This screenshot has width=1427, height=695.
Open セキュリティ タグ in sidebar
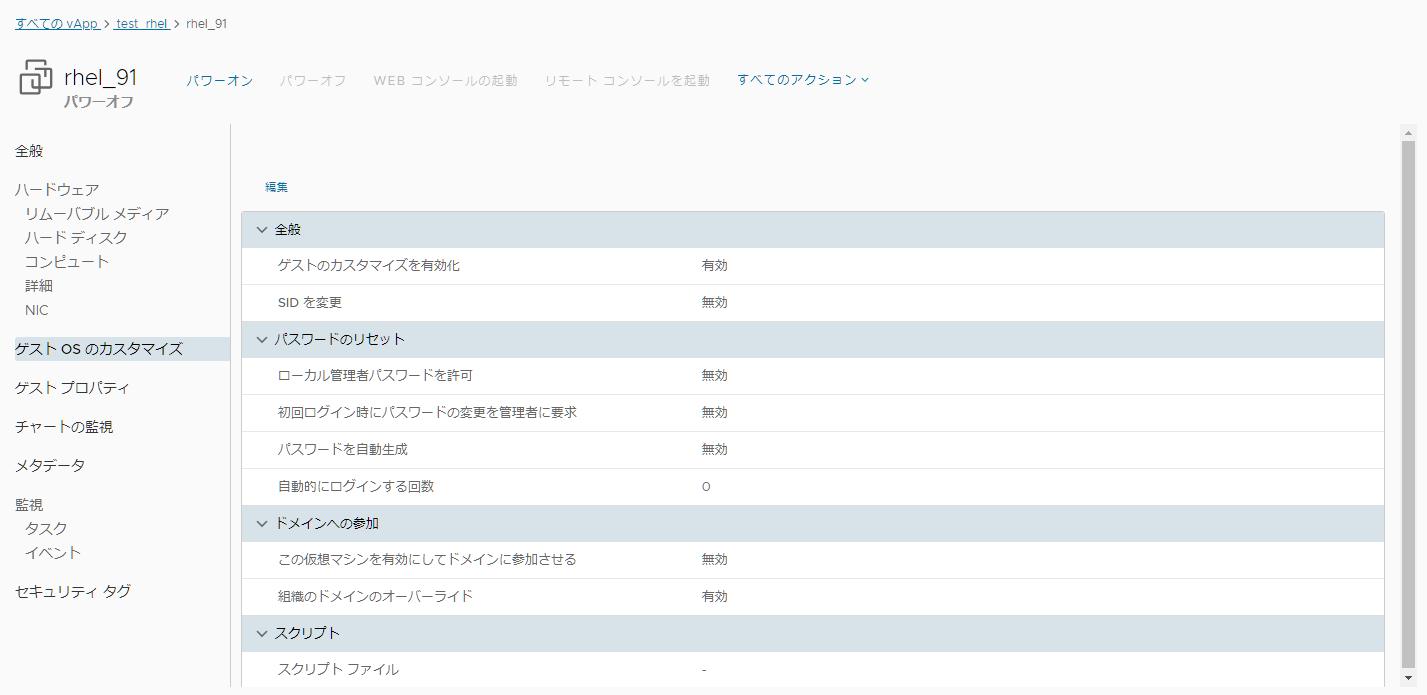coord(73,591)
